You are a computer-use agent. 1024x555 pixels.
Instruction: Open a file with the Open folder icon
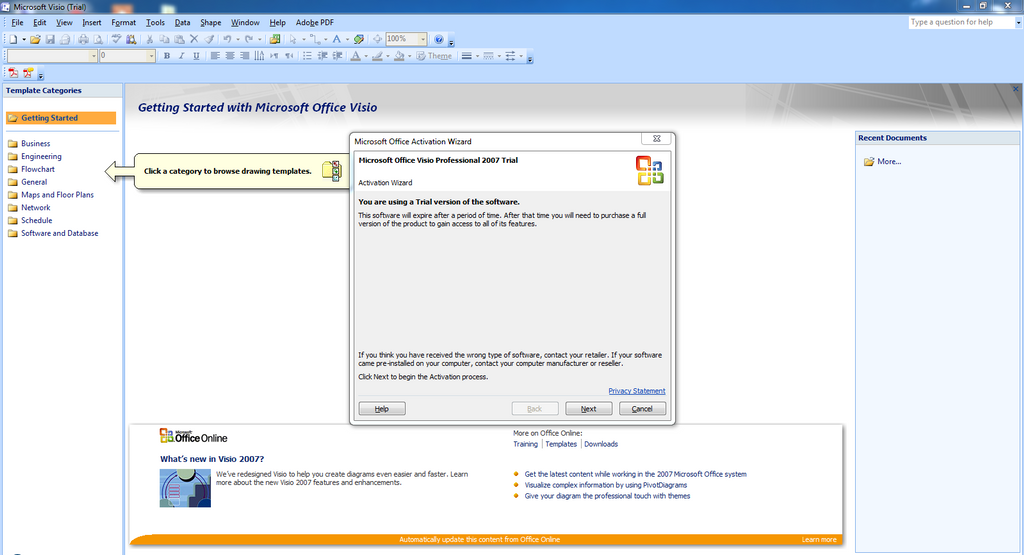click(x=35, y=39)
